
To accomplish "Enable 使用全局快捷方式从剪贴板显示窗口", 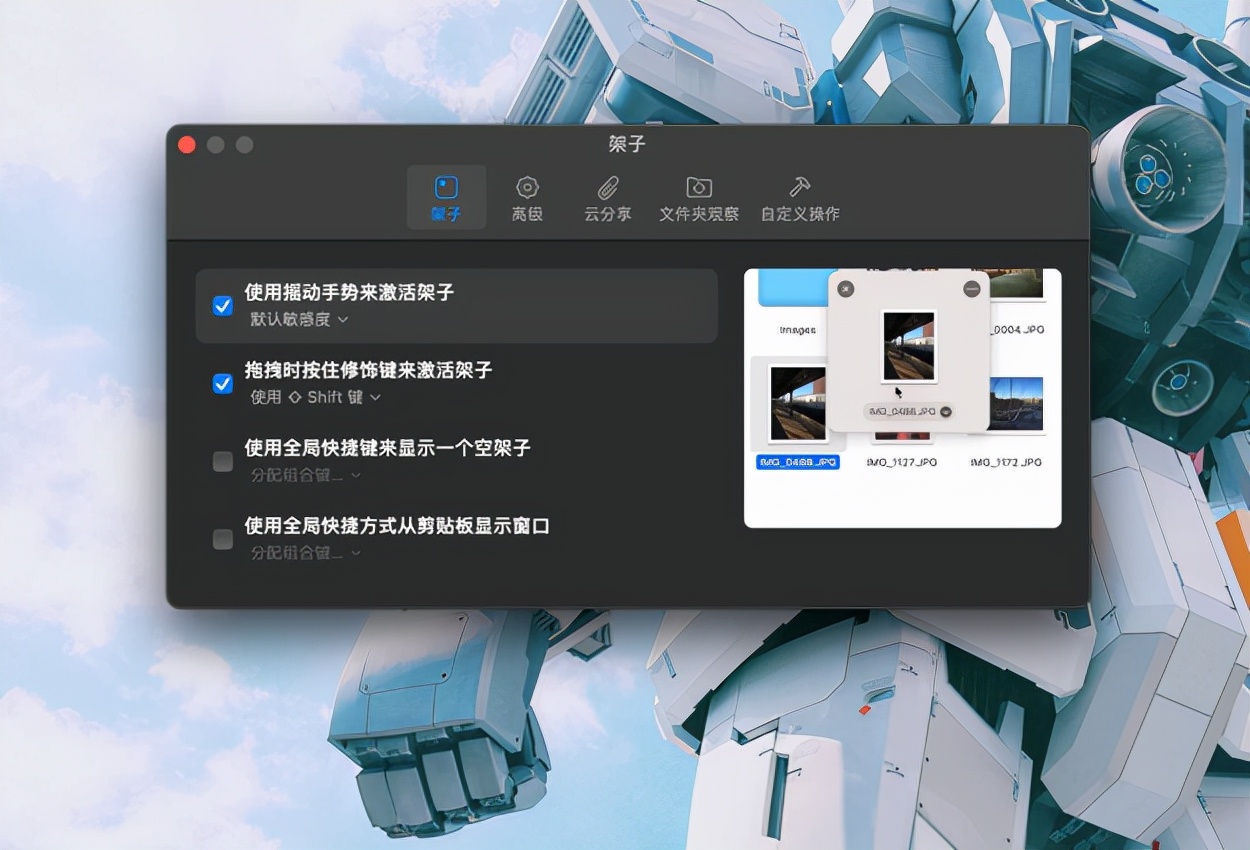I will (222, 538).
